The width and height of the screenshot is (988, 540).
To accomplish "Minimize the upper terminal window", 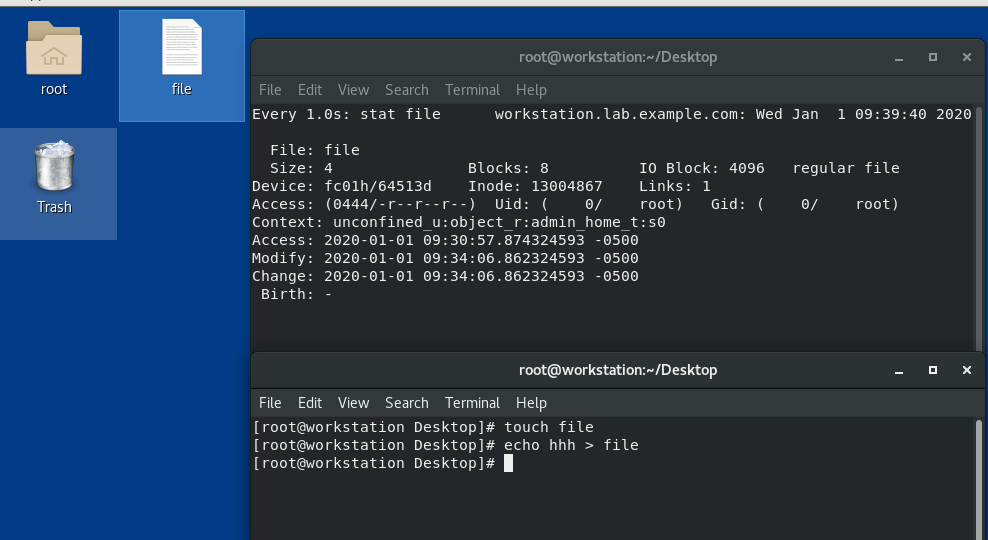I will (x=899, y=57).
